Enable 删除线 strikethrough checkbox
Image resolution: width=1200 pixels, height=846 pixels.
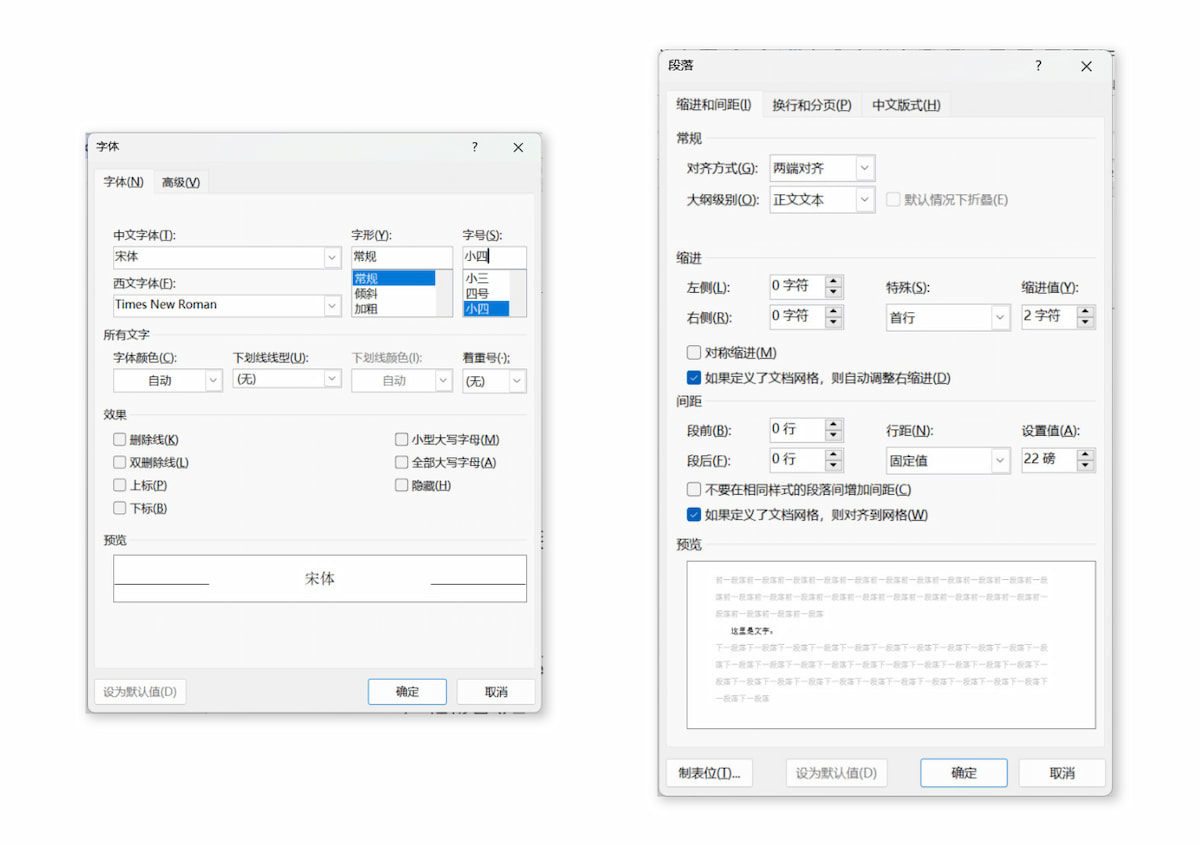tap(120, 440)
